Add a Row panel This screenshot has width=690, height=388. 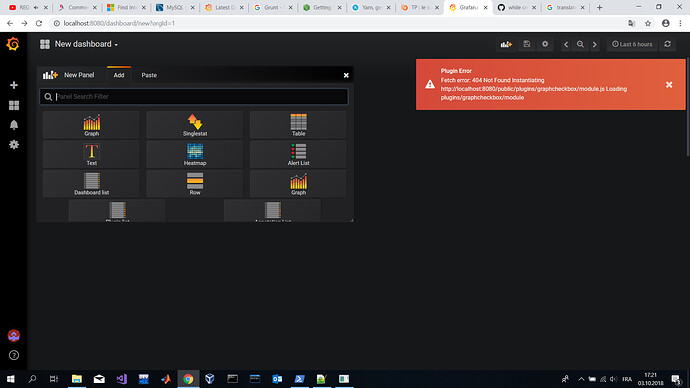click(195, 184)
